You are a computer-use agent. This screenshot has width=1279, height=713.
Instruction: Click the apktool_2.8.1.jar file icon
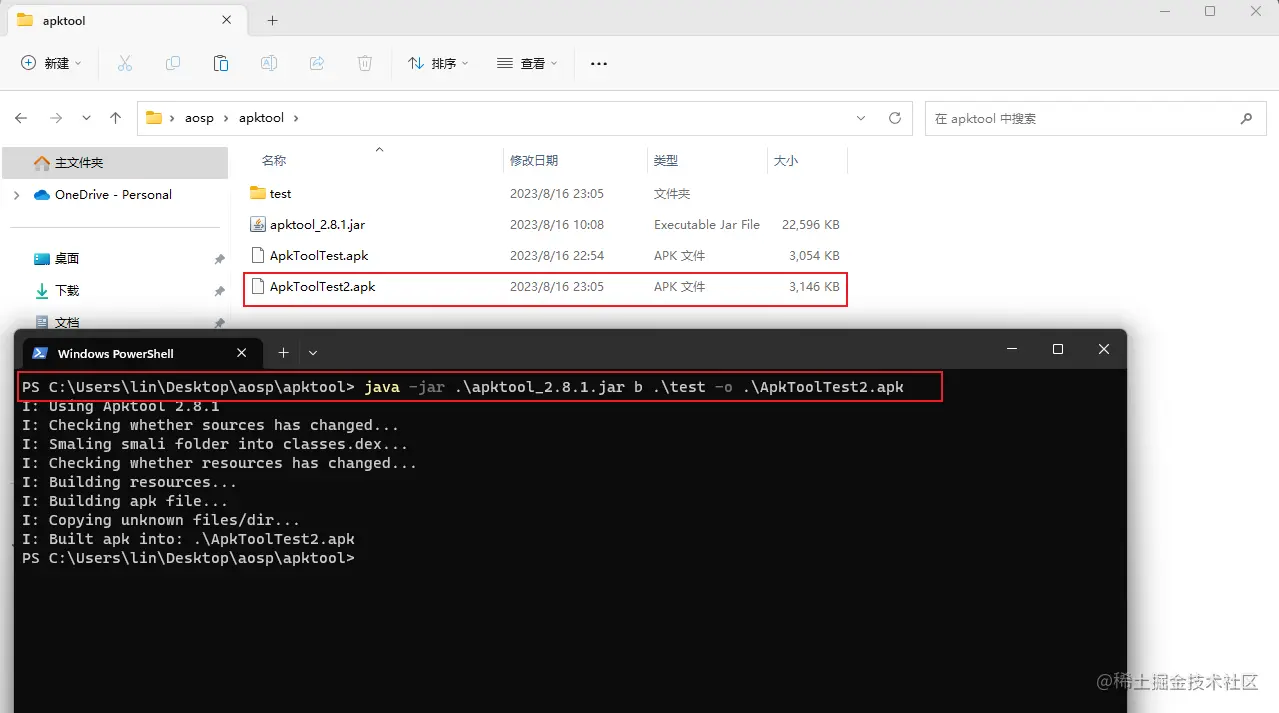click(x=257, y=224)
